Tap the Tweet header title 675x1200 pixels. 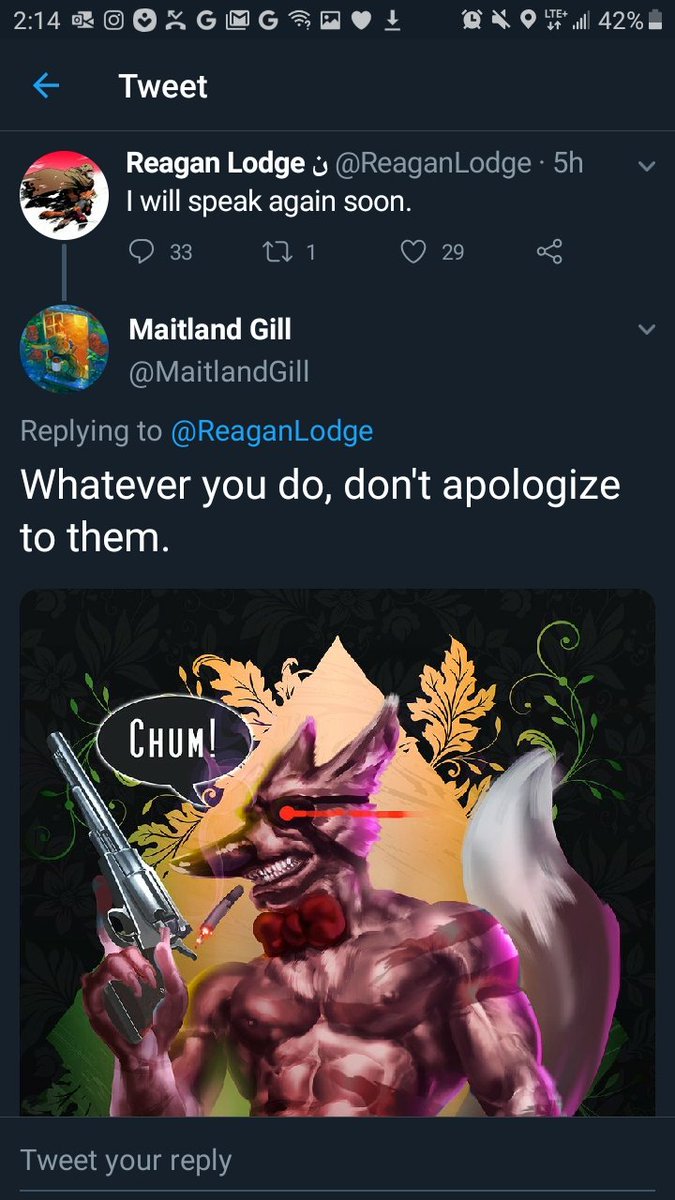click(x=163, y=86)
